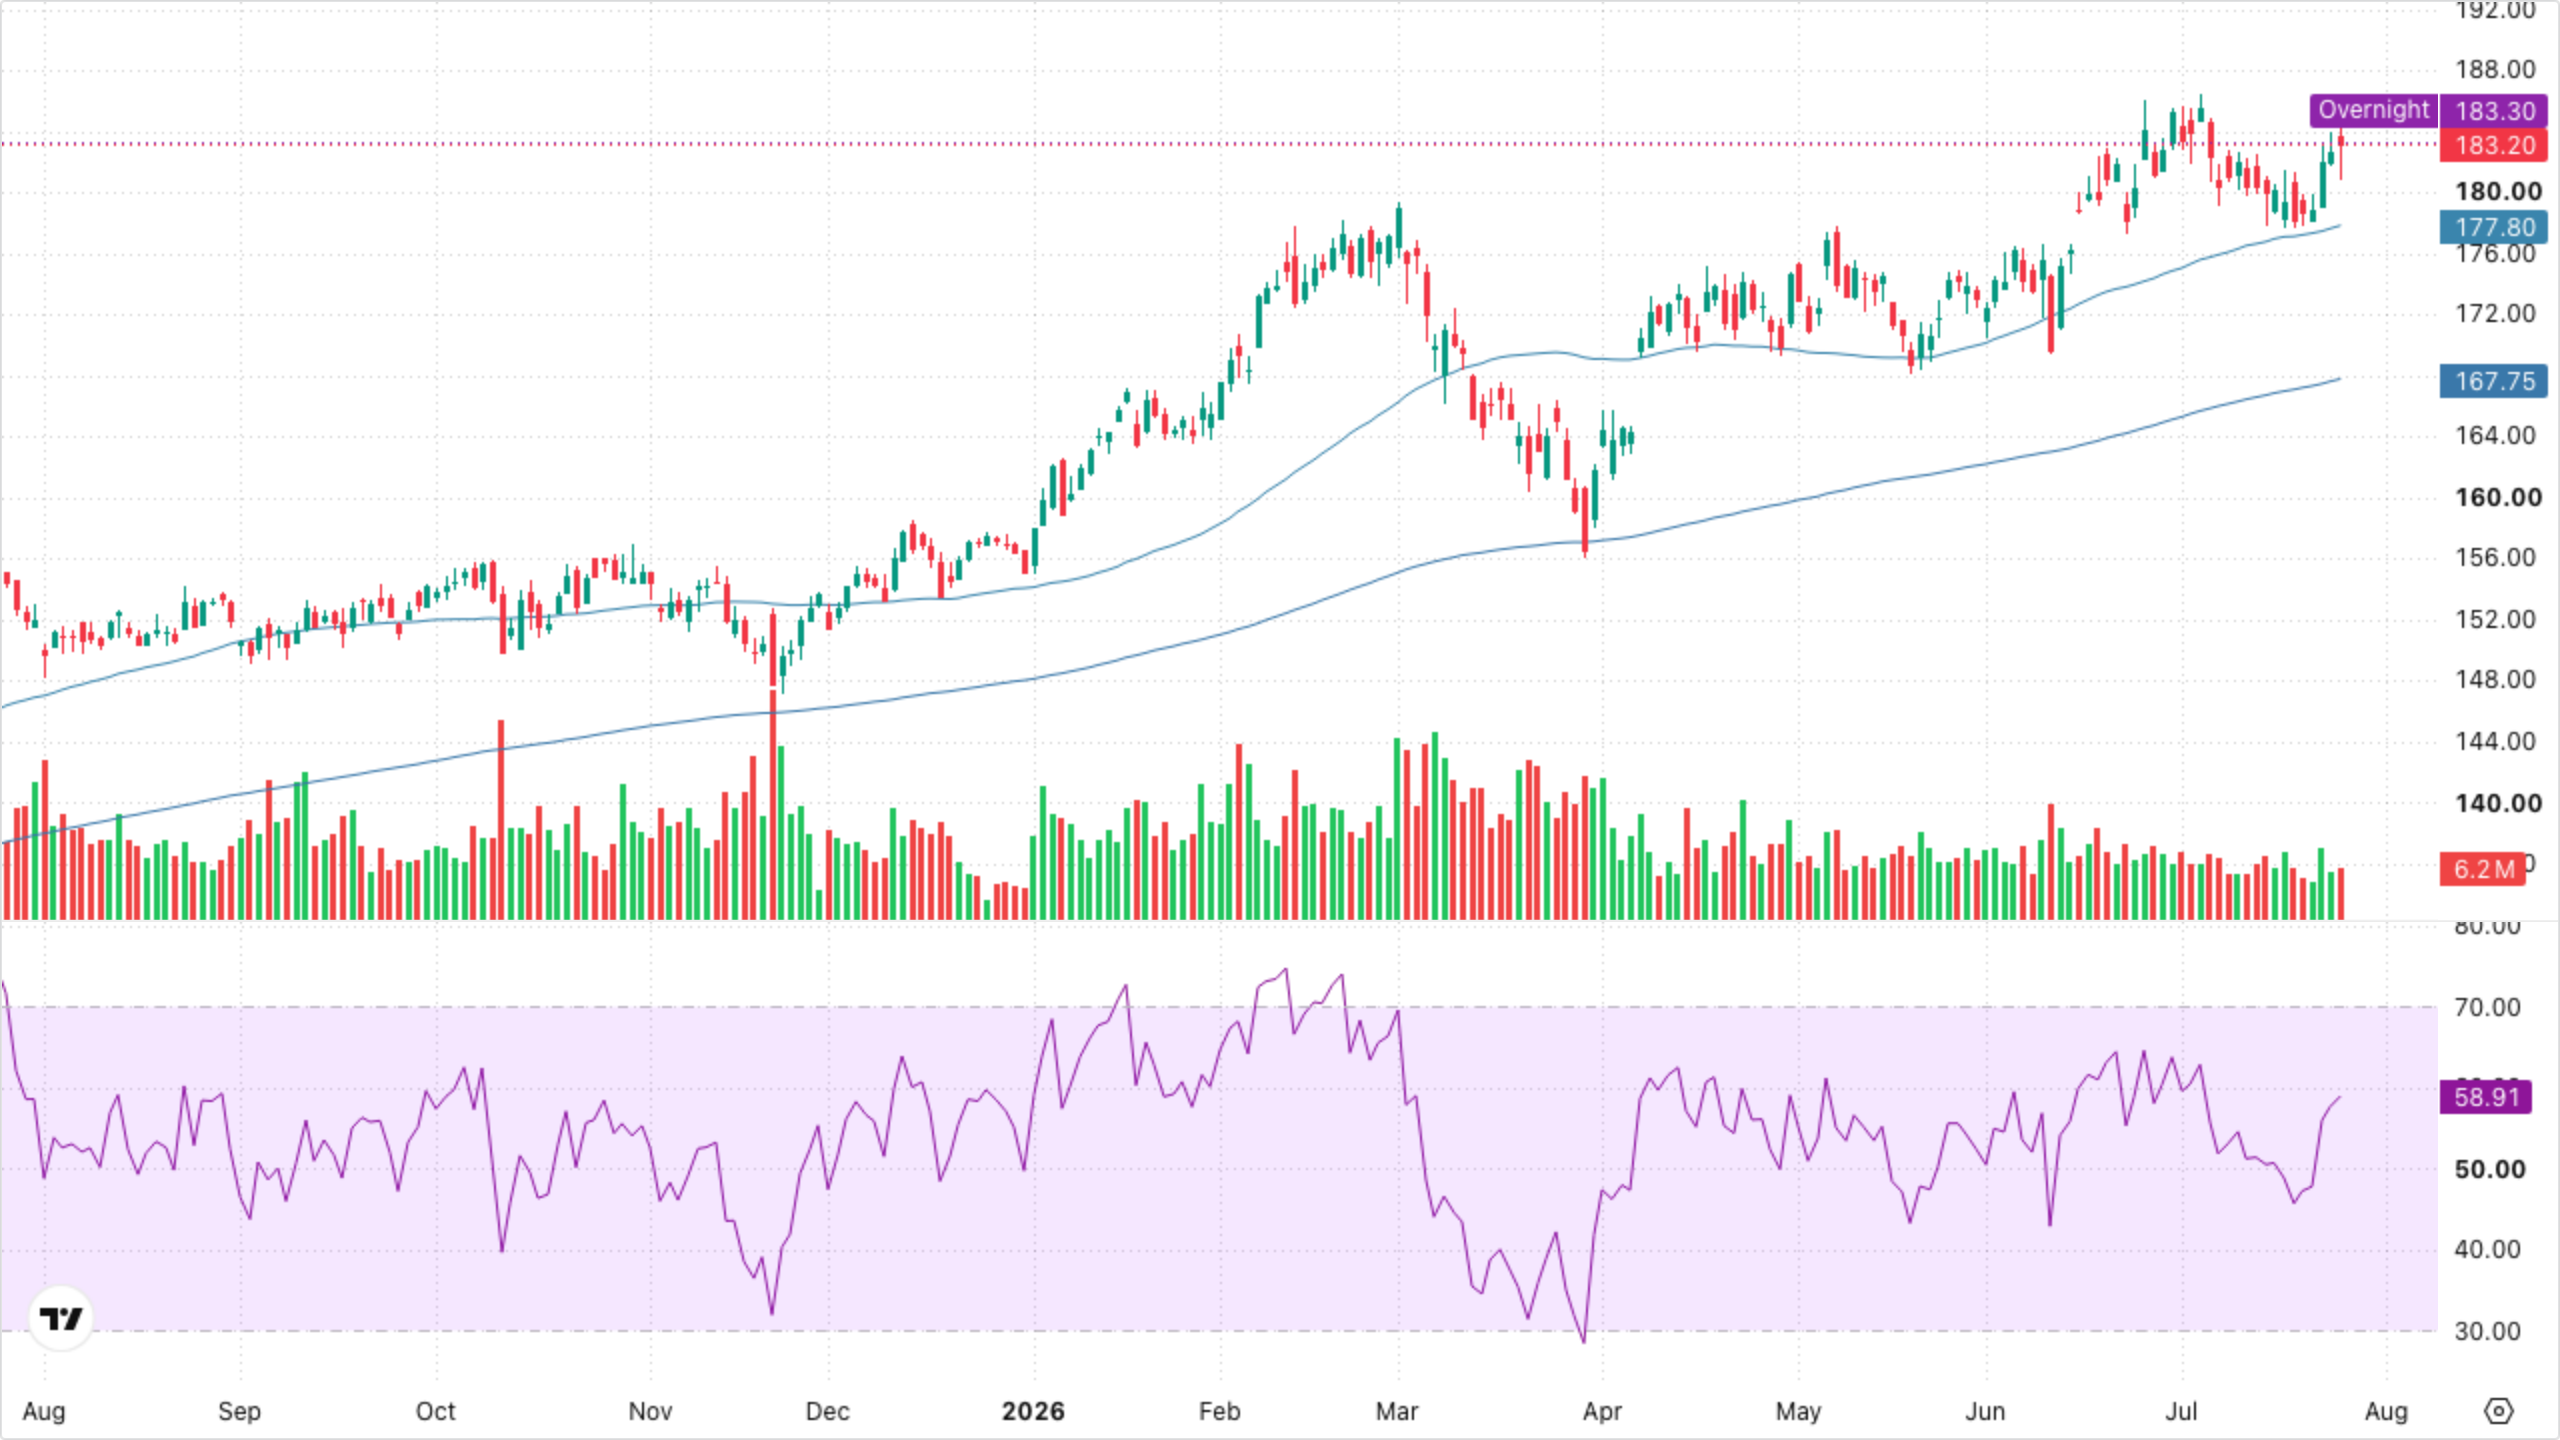The image size is (2560, 1440).
Task: Click the Dec label on time axis
Action: coord(827,1411)
